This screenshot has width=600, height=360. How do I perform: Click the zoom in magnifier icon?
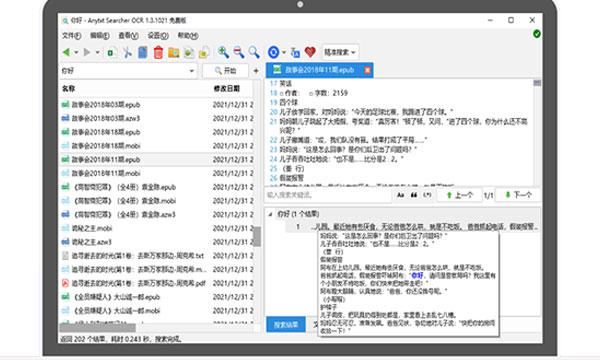coord(223,52)
